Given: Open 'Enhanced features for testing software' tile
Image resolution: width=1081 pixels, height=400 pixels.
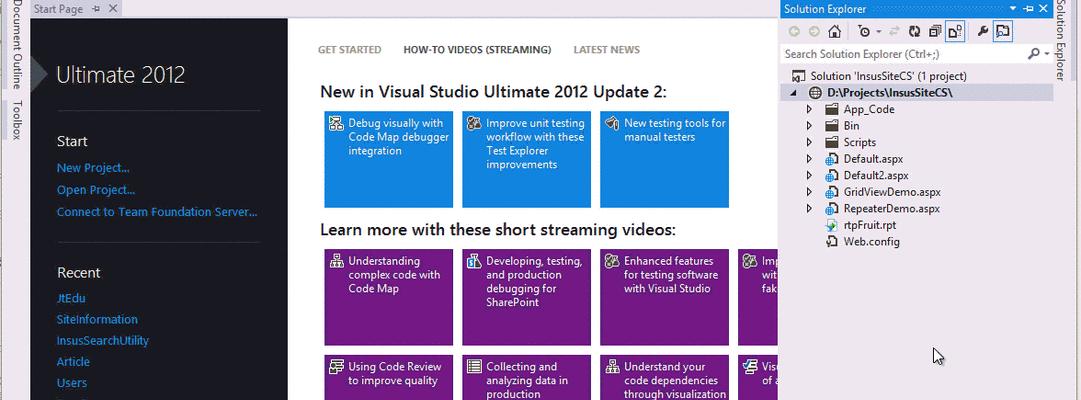Looking at the screenshot, I should (665, 297).
